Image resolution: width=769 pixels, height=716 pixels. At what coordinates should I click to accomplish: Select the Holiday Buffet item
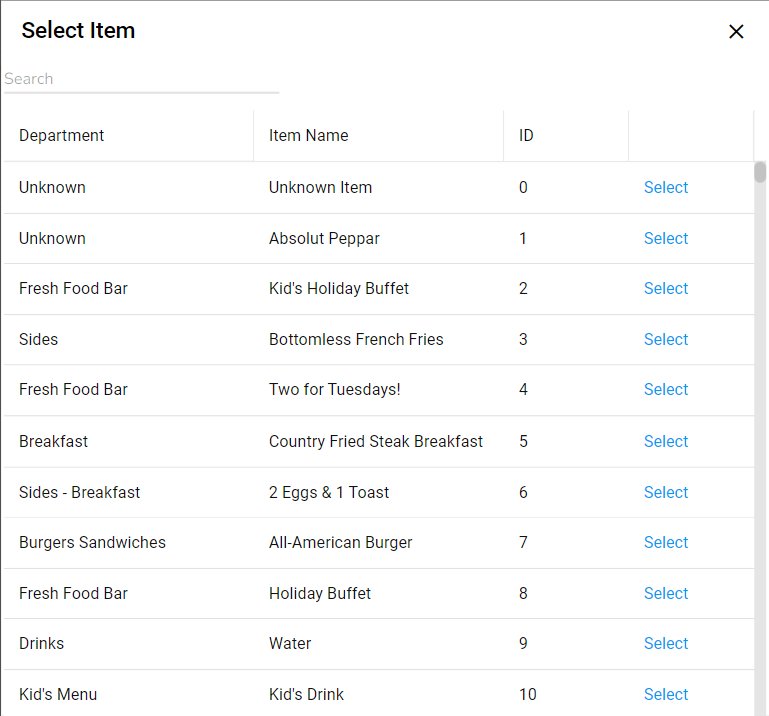pyautogui.click(x=666, y=594)
